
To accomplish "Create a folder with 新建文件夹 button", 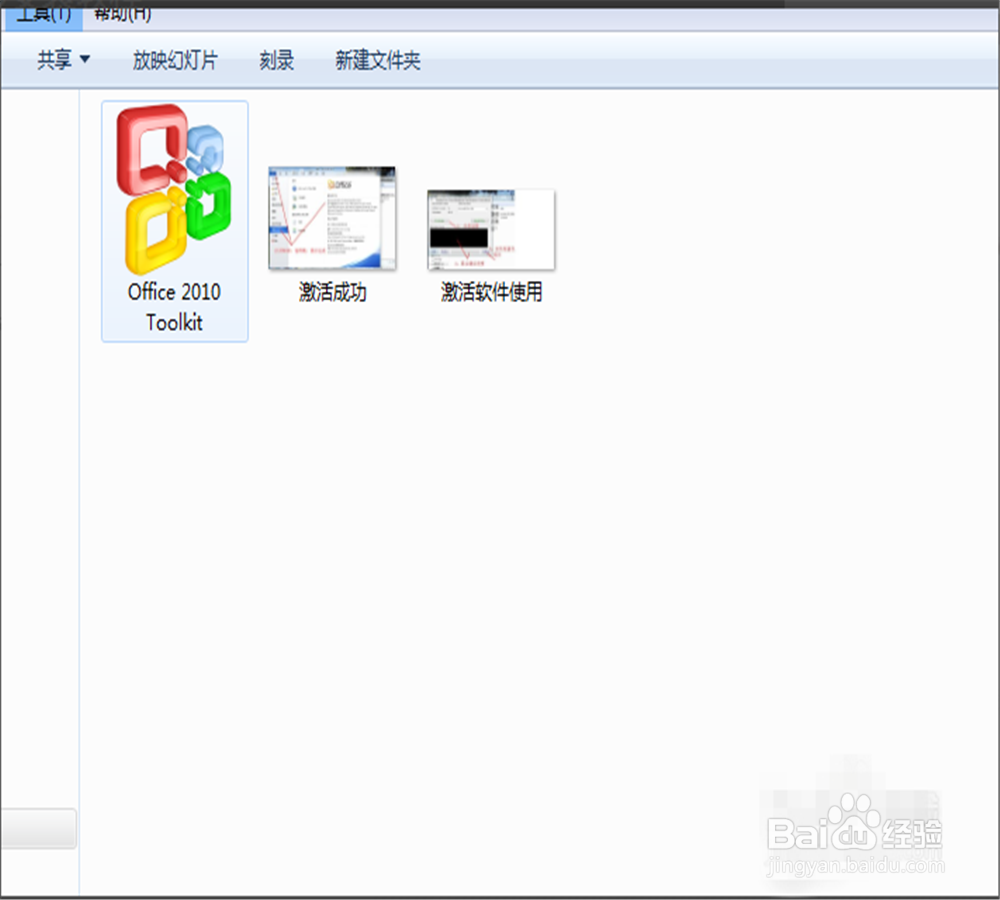I will pyautogui.click(x=378, y=60).
